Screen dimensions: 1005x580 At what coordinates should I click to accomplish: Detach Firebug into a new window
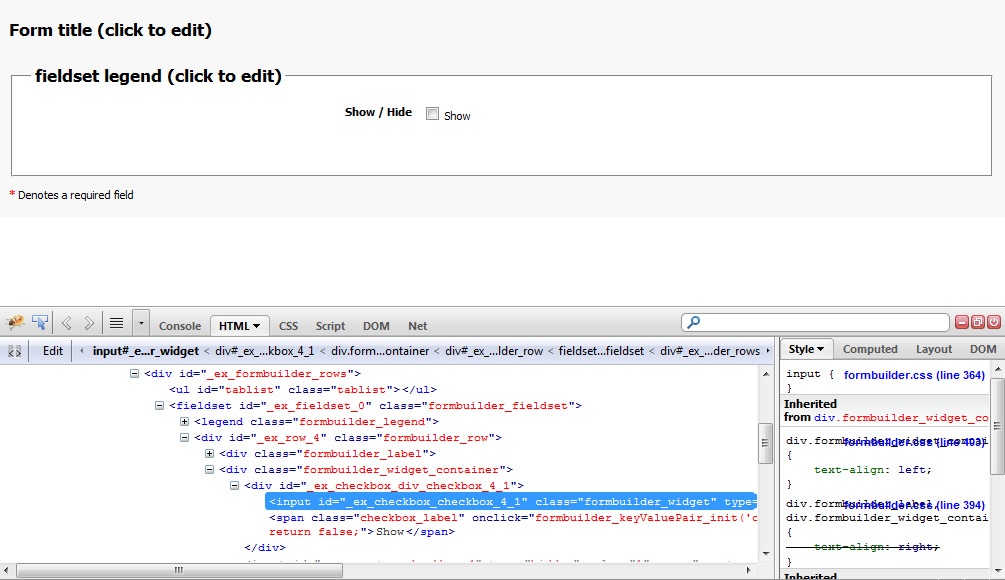[x=978, y=322]
